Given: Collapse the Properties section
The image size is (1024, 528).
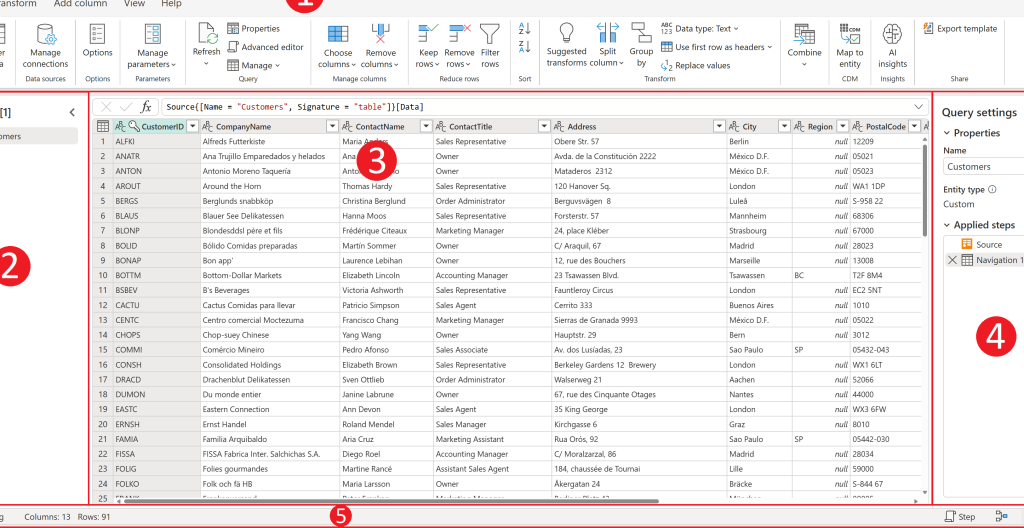Looking at the screenshot, I should 946,133.
